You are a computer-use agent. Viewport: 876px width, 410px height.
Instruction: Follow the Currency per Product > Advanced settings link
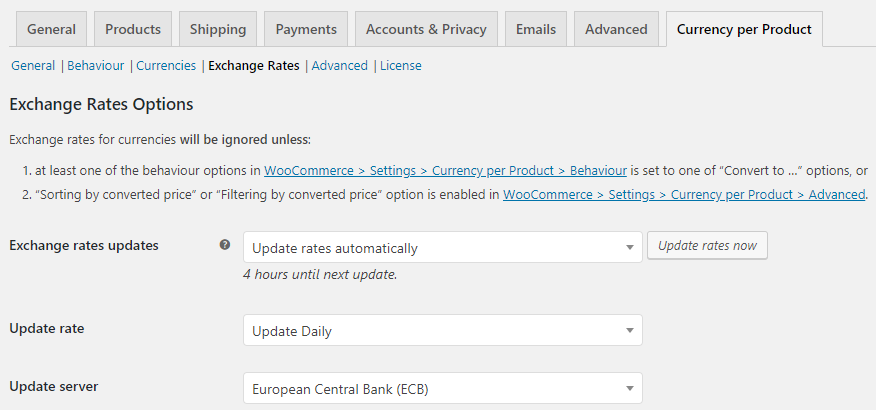click(x=684, y=194)
